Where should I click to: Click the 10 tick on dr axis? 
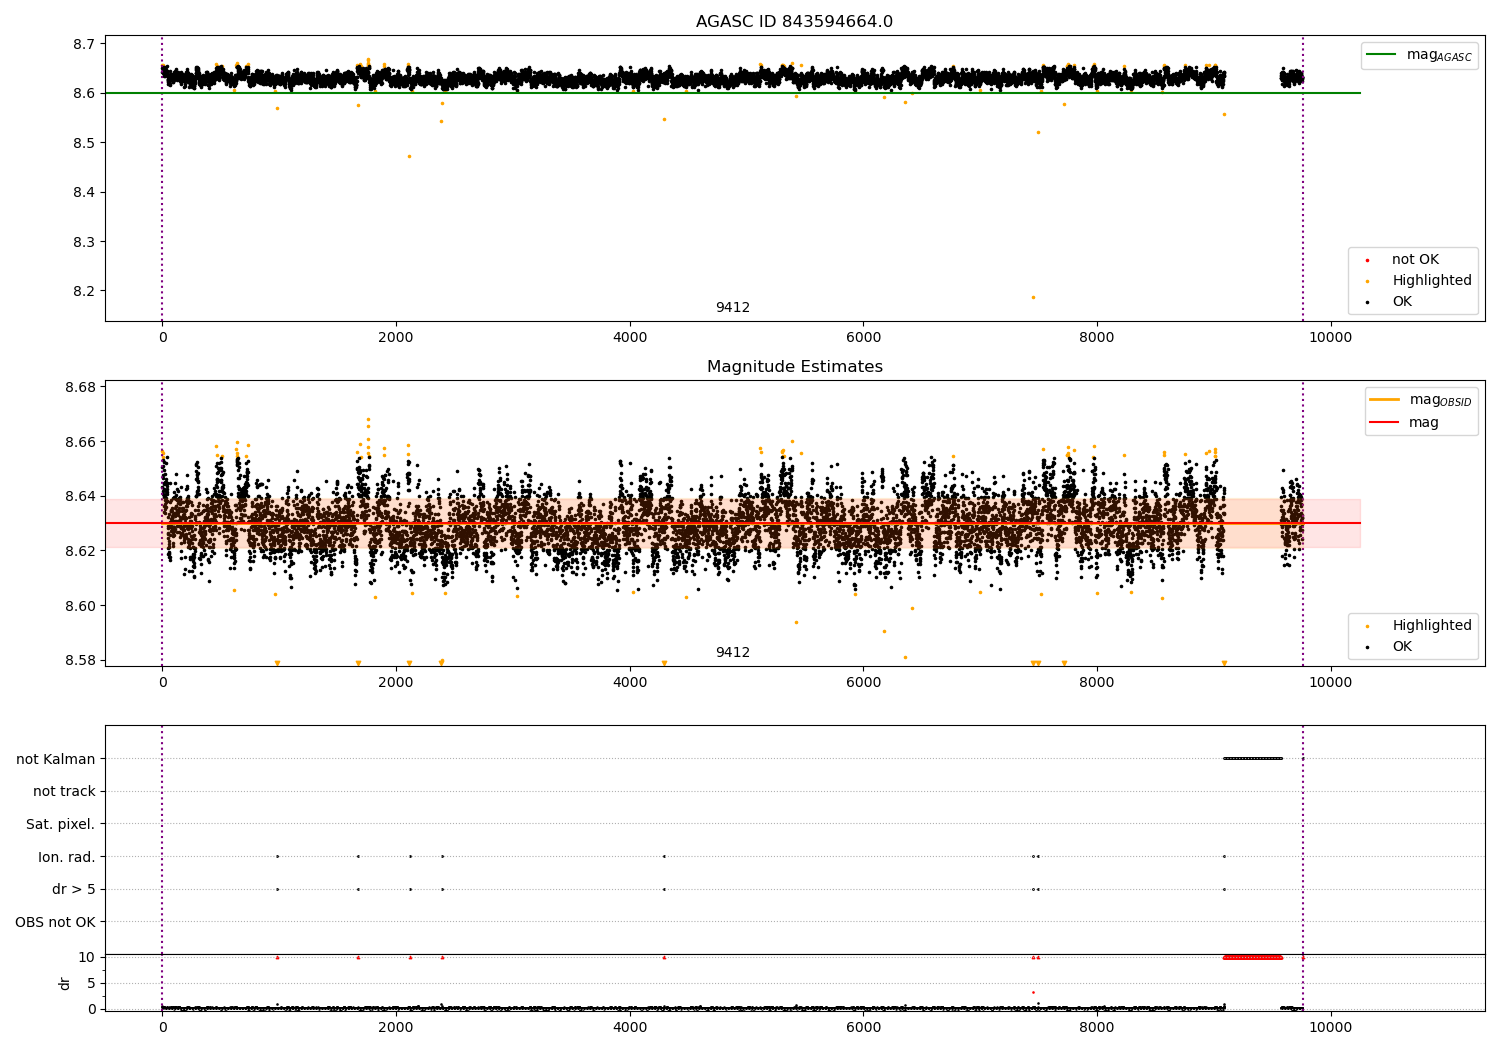(87, 957)
